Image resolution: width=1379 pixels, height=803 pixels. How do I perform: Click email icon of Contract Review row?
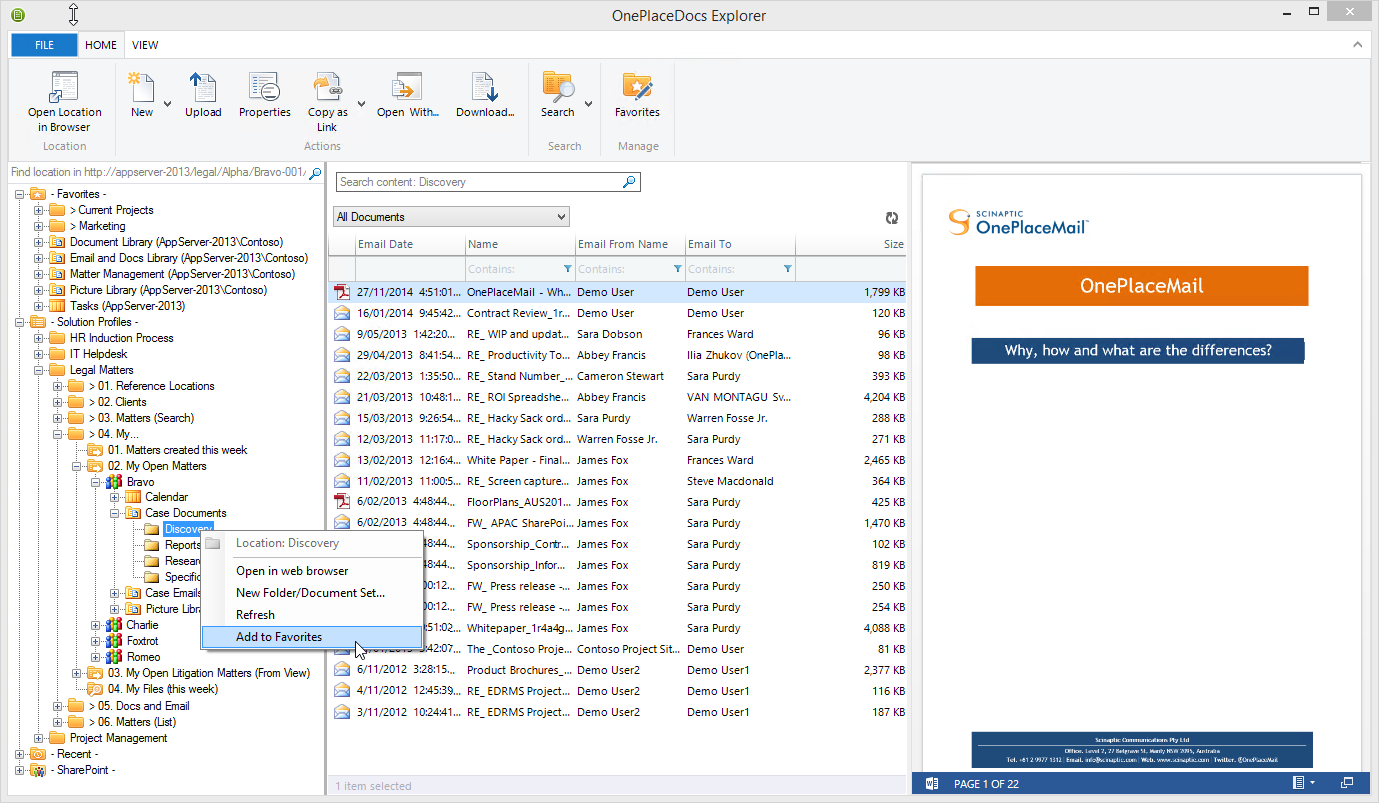point(342,313)
